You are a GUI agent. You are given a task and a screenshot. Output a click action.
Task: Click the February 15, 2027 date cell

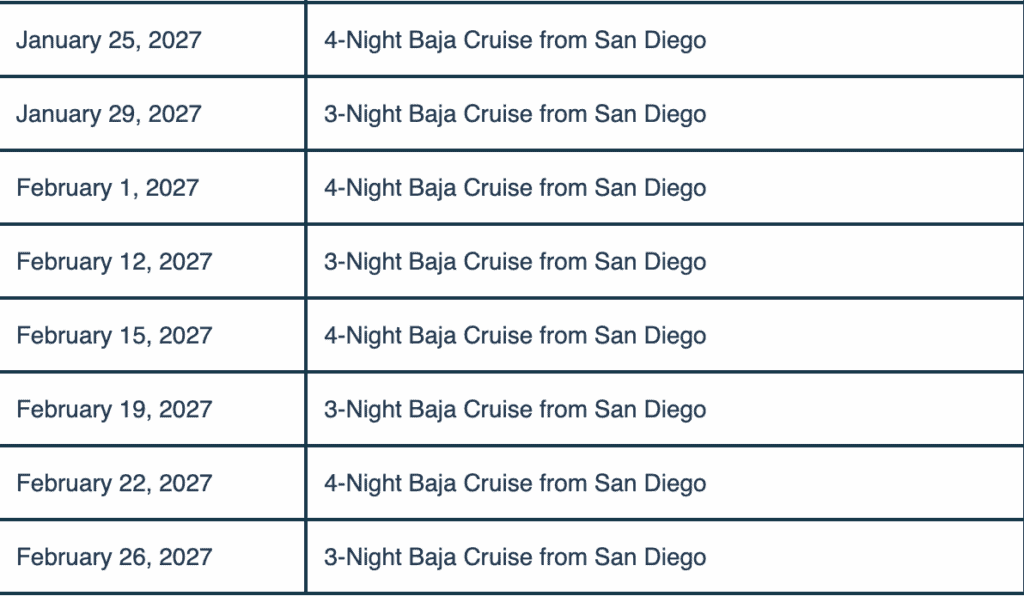click(114, 336)
